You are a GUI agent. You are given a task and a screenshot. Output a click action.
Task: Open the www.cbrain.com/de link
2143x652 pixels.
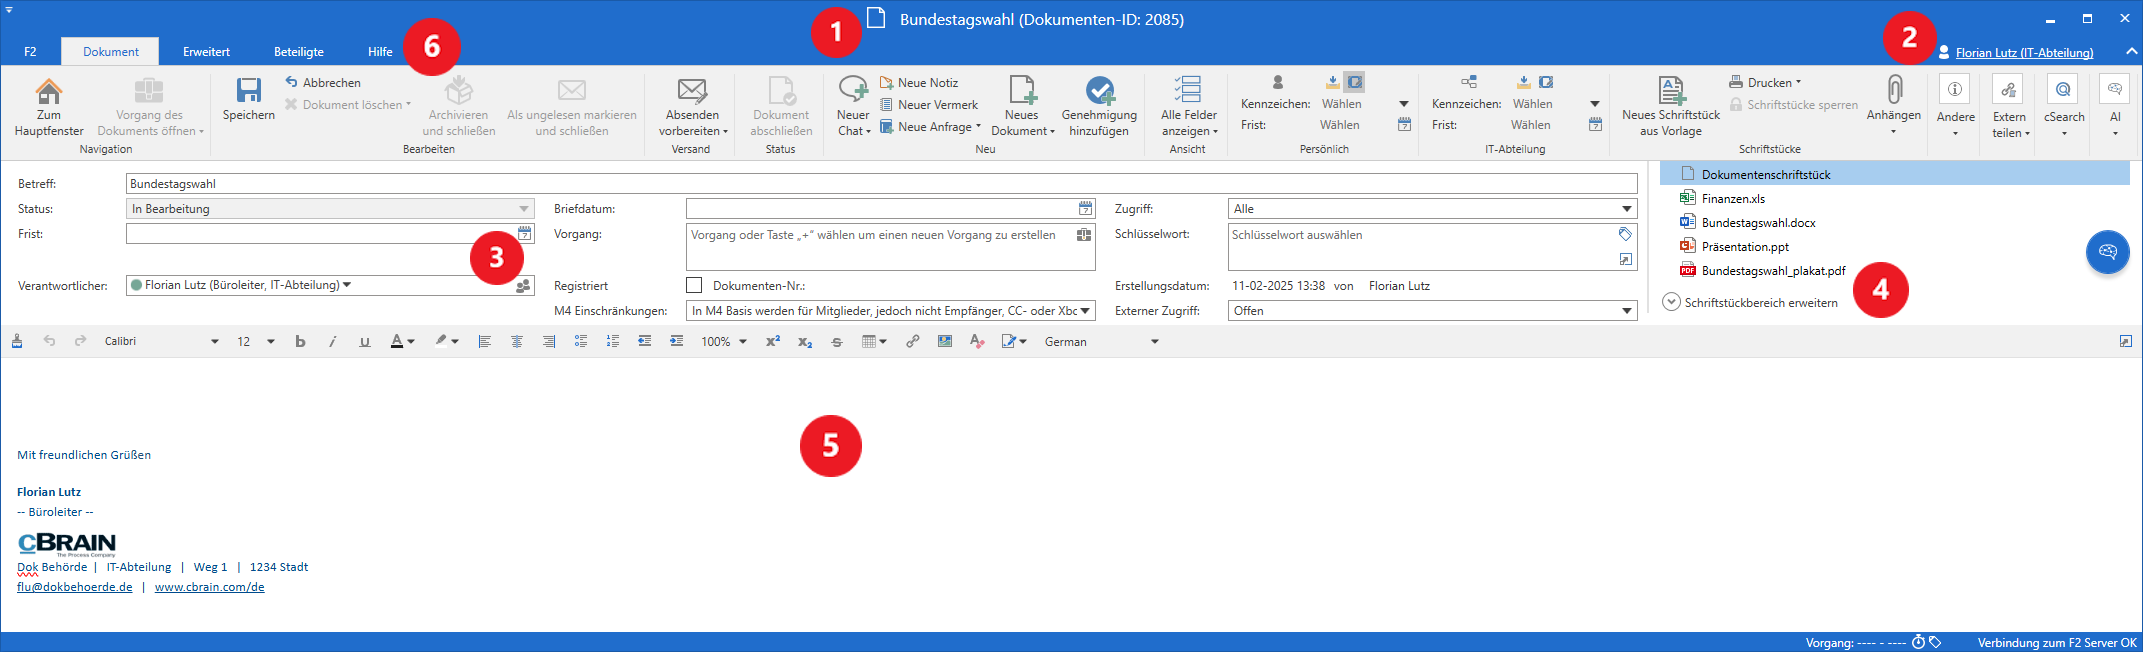tap(209, 587)
